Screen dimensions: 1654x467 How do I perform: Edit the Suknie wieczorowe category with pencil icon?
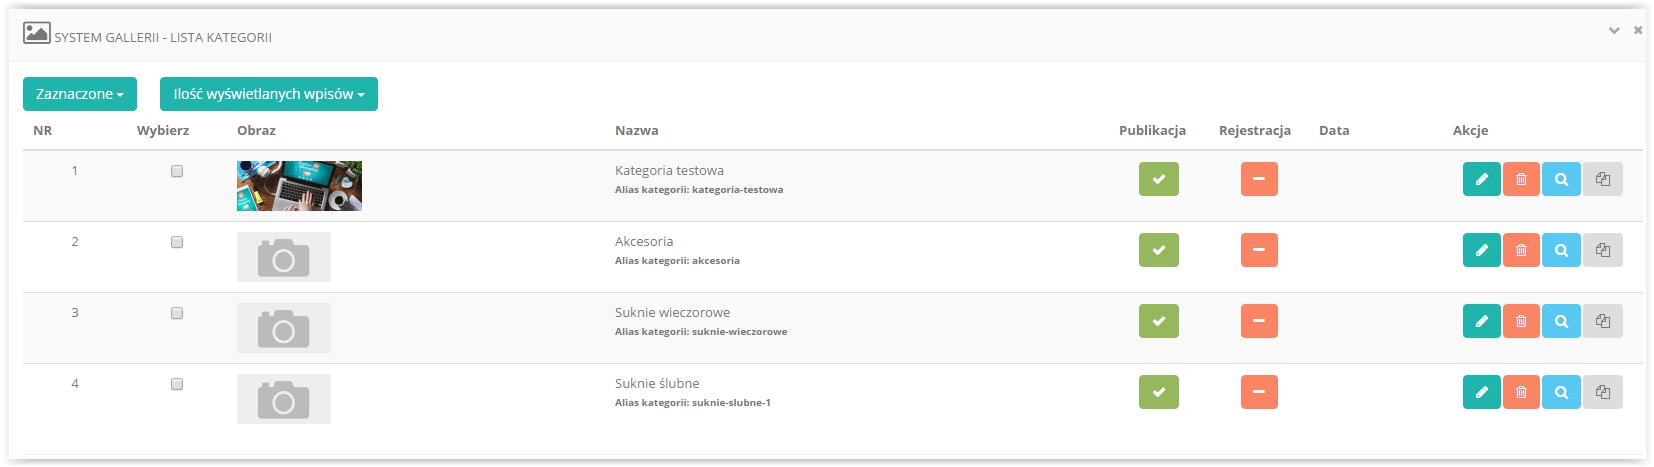[x=1481, y=321]
